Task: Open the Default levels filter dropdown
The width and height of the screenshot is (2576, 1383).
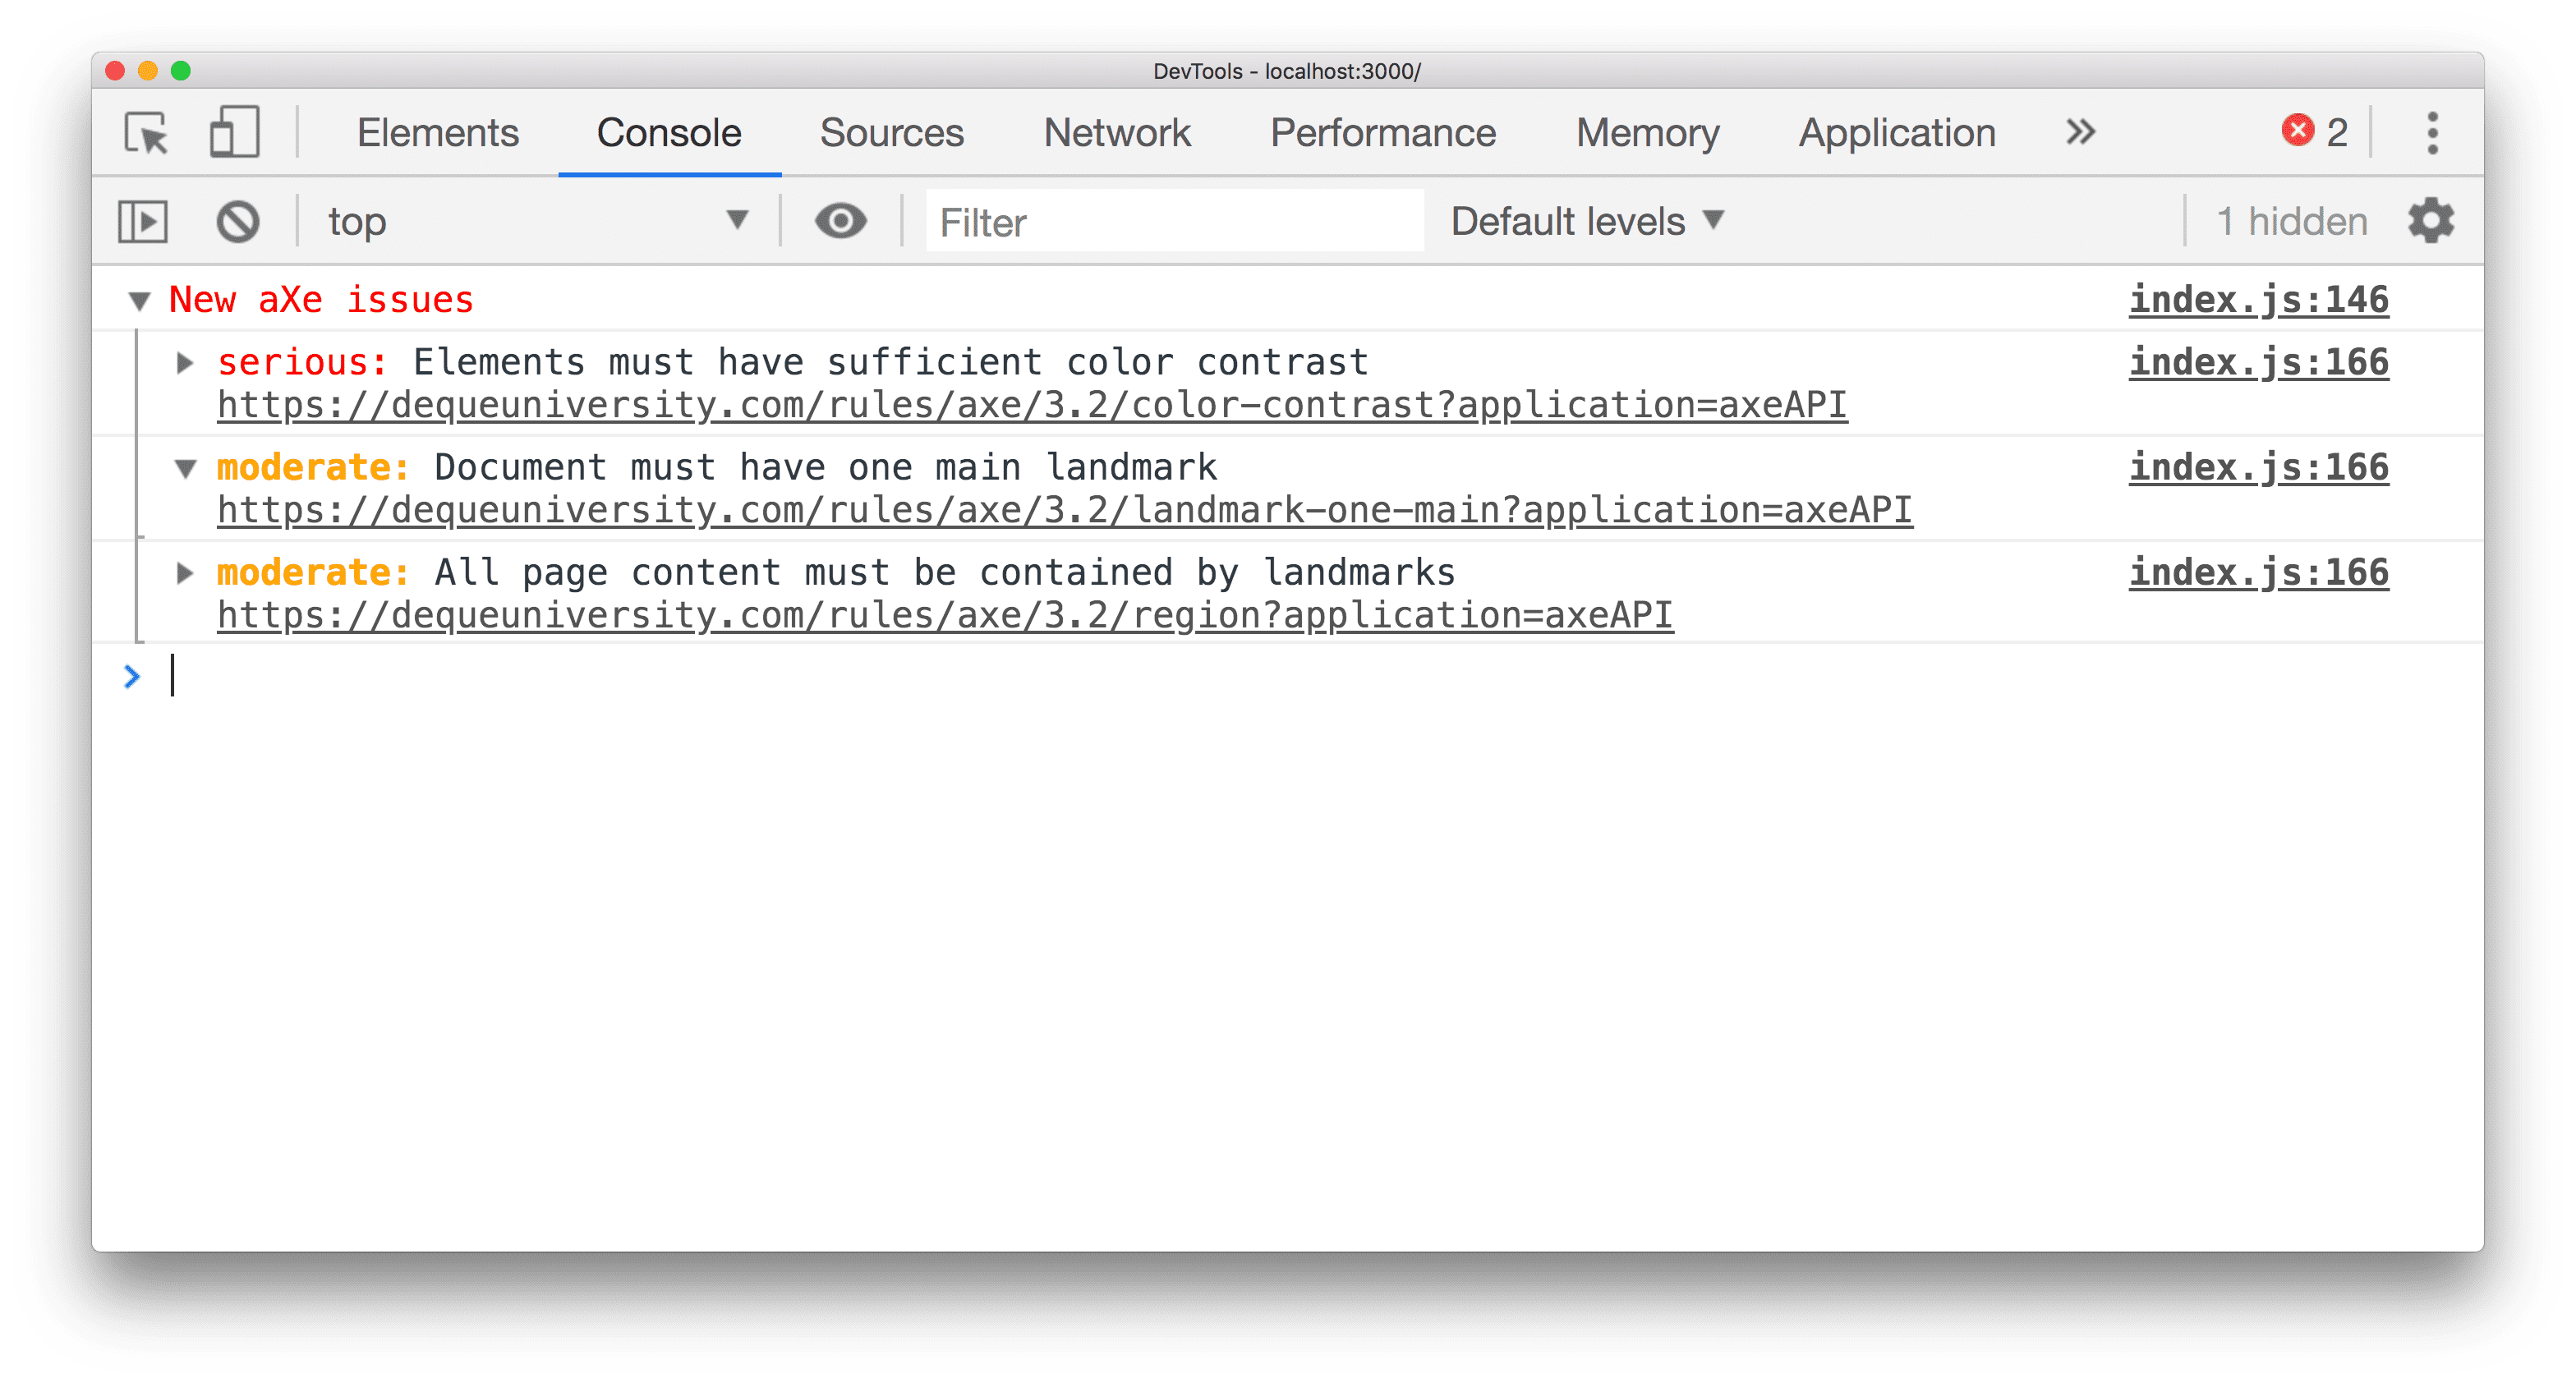Action: (1585, 222)
